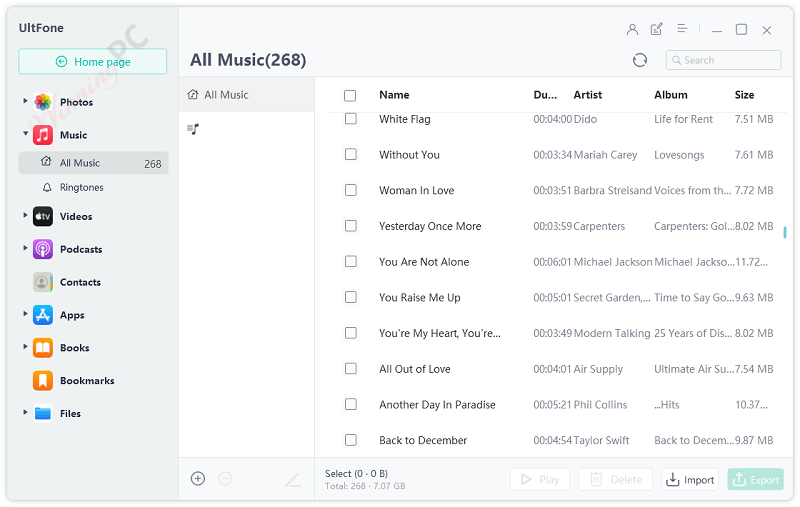Click the Ringtones bell icon
The width and height of the screenshot is (800, 507).
coord(47,188)
